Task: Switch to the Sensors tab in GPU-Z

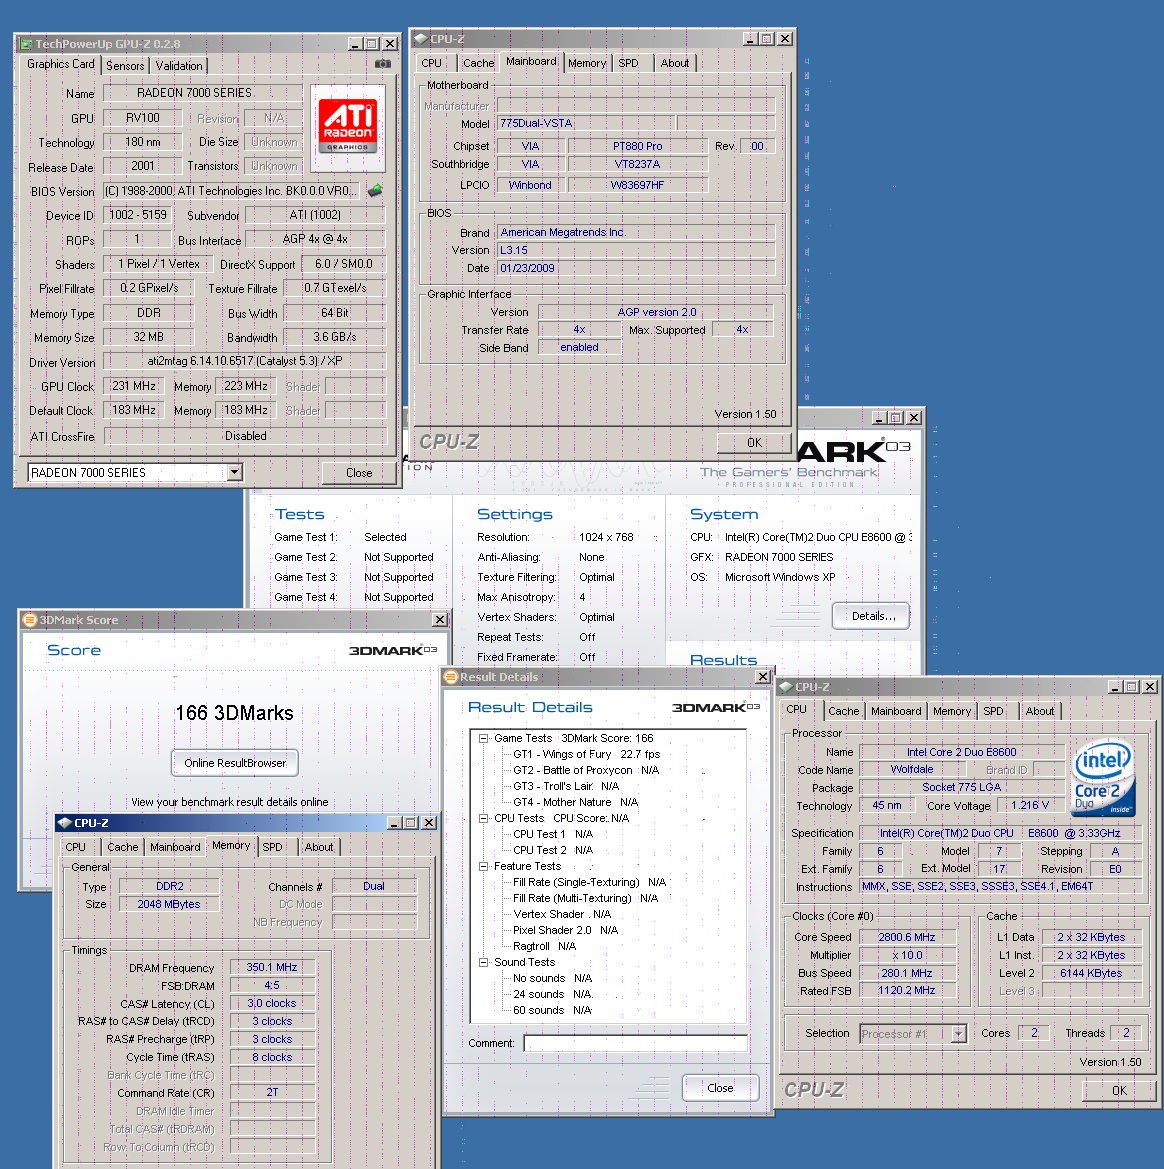Action: point(125,66)
